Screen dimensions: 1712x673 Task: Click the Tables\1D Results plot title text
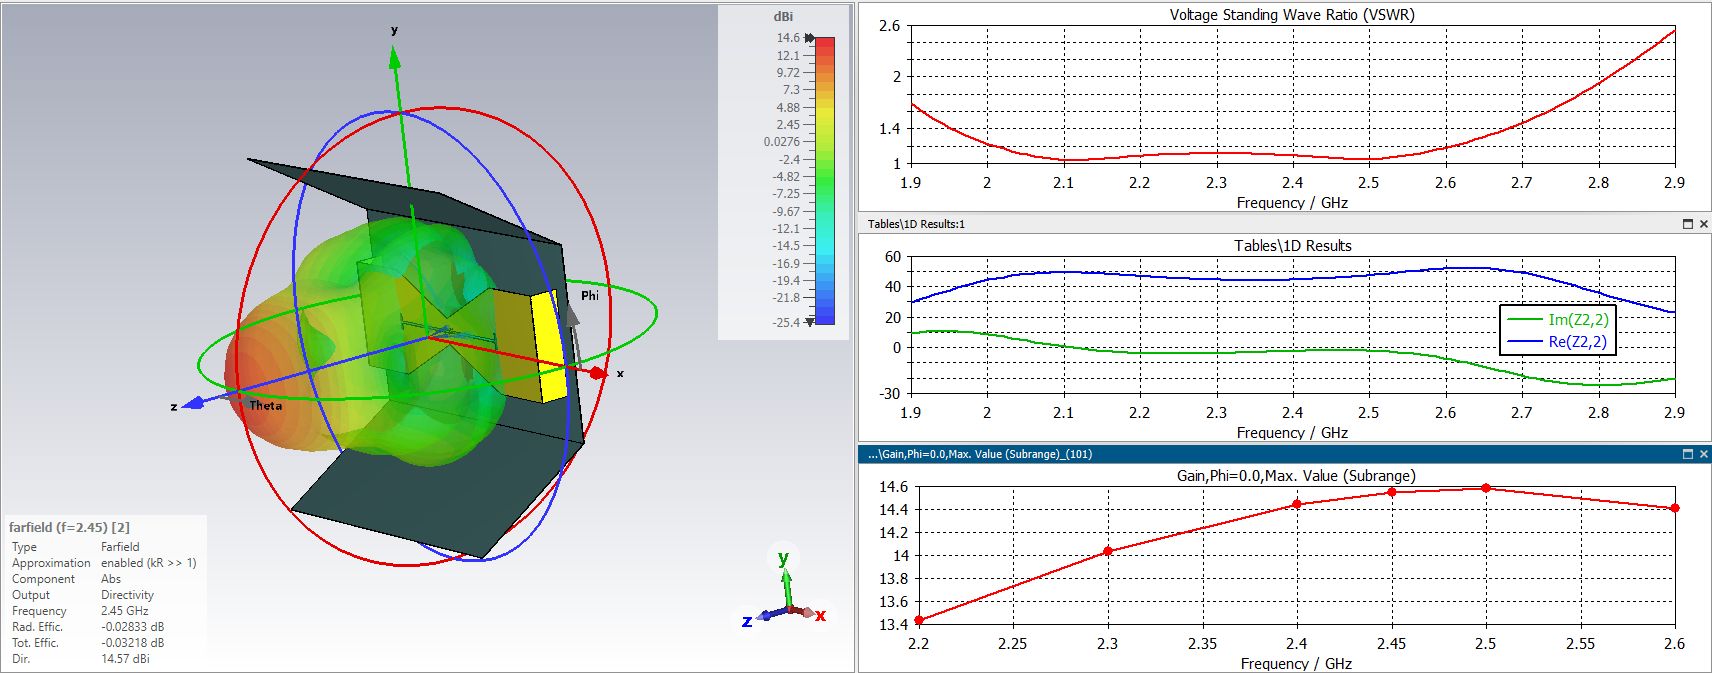[x=1292, y=246]
